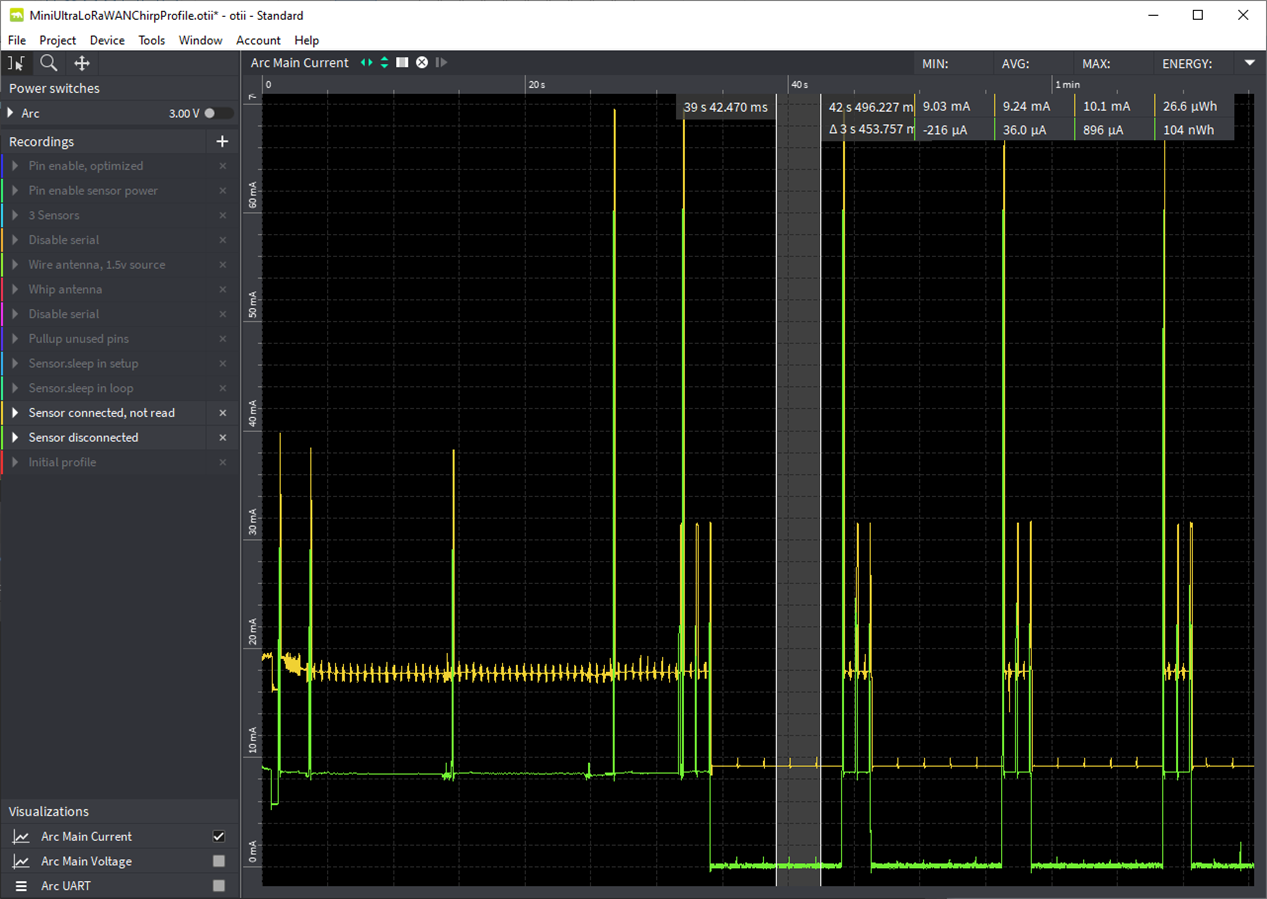
Task: Click the yellow color bar of 'Sensor connected, not read'
Action: (x=3, y=413)
